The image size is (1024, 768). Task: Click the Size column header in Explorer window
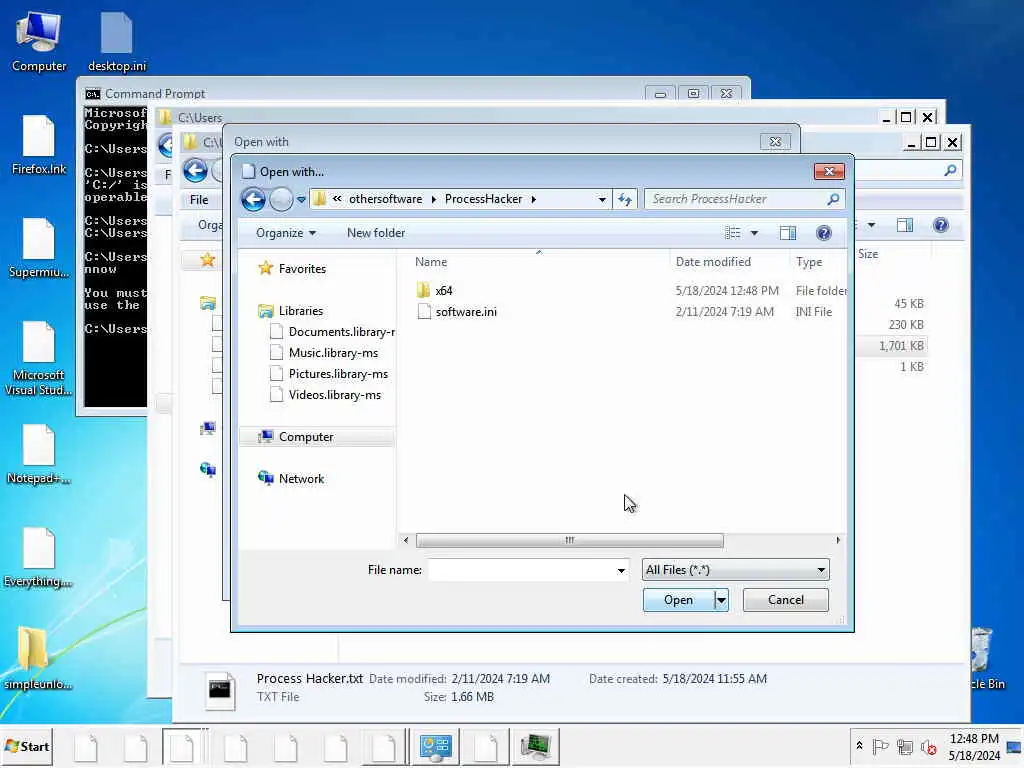tap(868, 254)
